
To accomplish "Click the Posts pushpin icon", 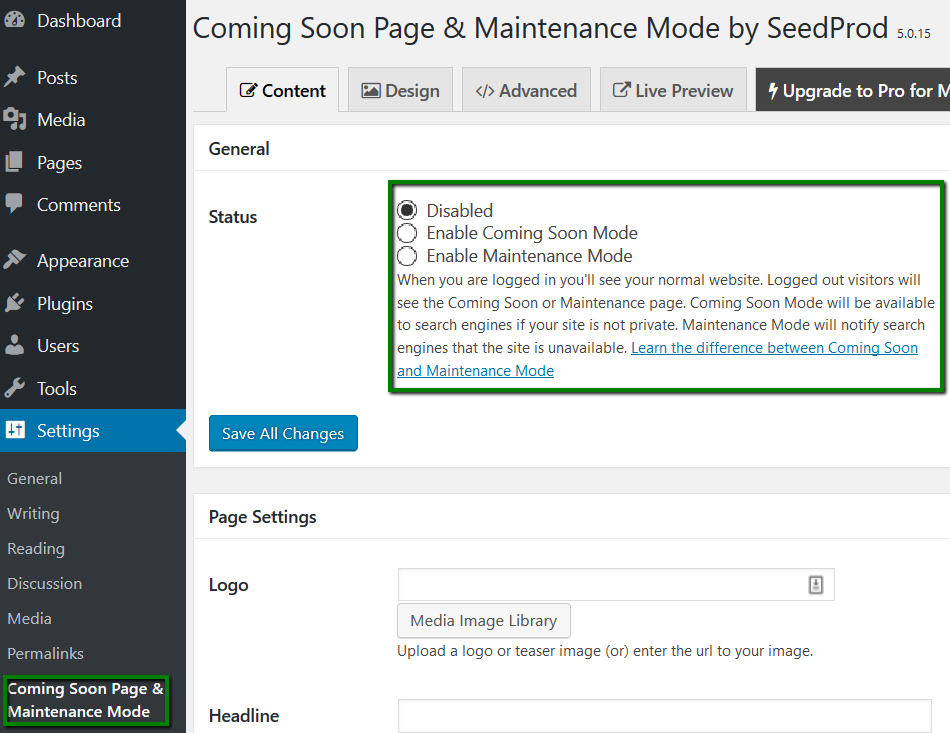I will pos(14,77).
